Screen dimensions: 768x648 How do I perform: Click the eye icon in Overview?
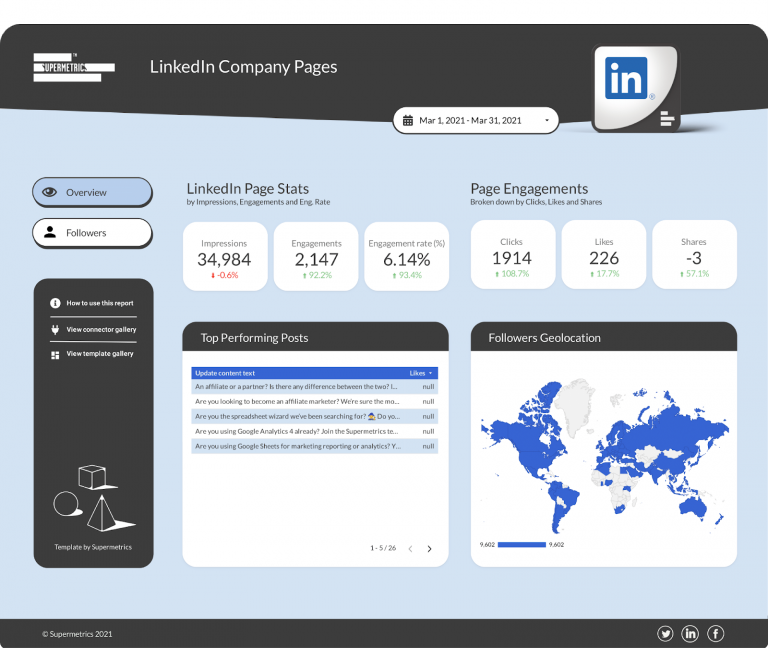pyautogui.click(x=49, y=192)
